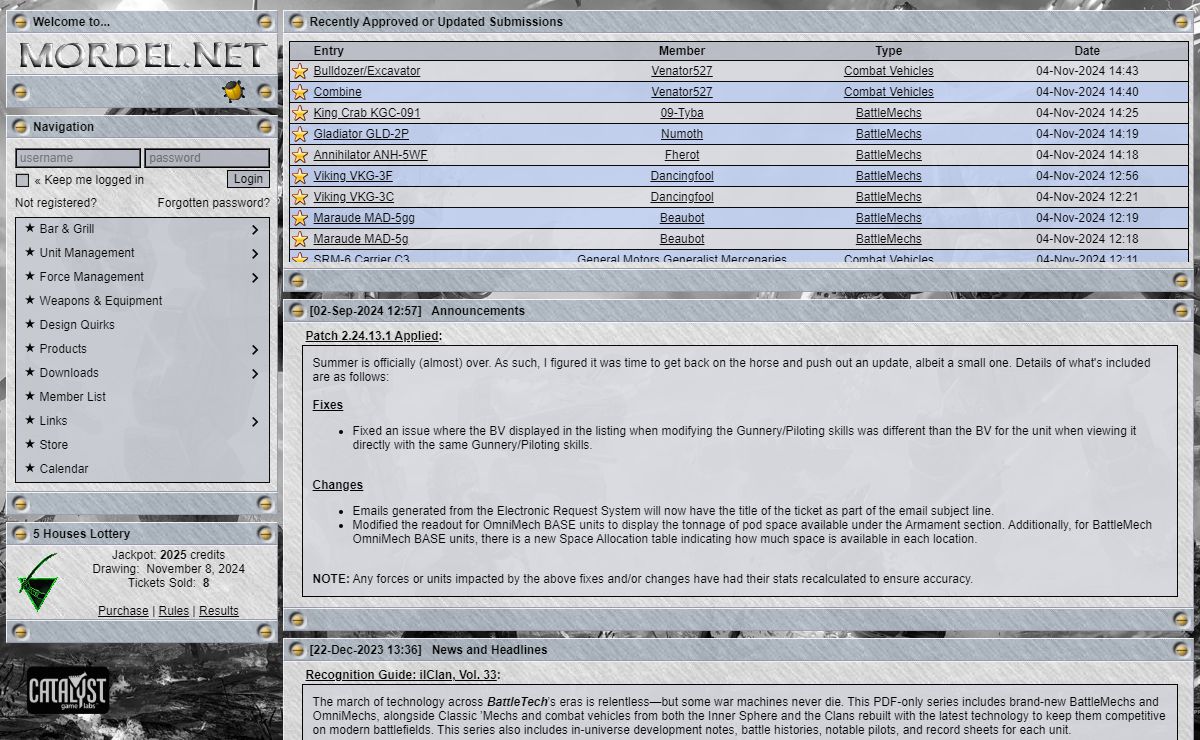
Task: Click the Forgotten password? link
Action: click(213, 203)
